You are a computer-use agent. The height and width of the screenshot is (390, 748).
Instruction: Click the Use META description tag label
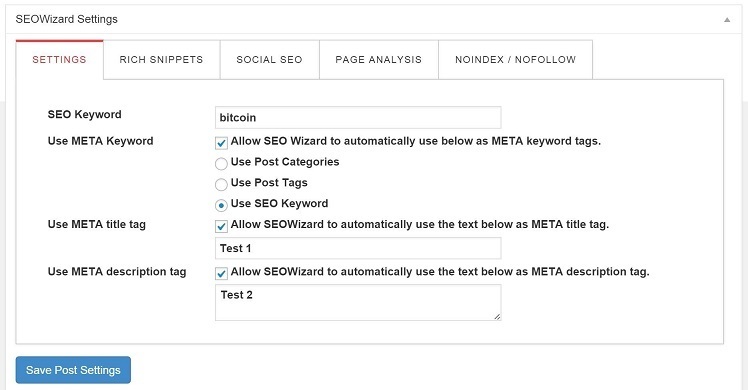pos(117,272)
